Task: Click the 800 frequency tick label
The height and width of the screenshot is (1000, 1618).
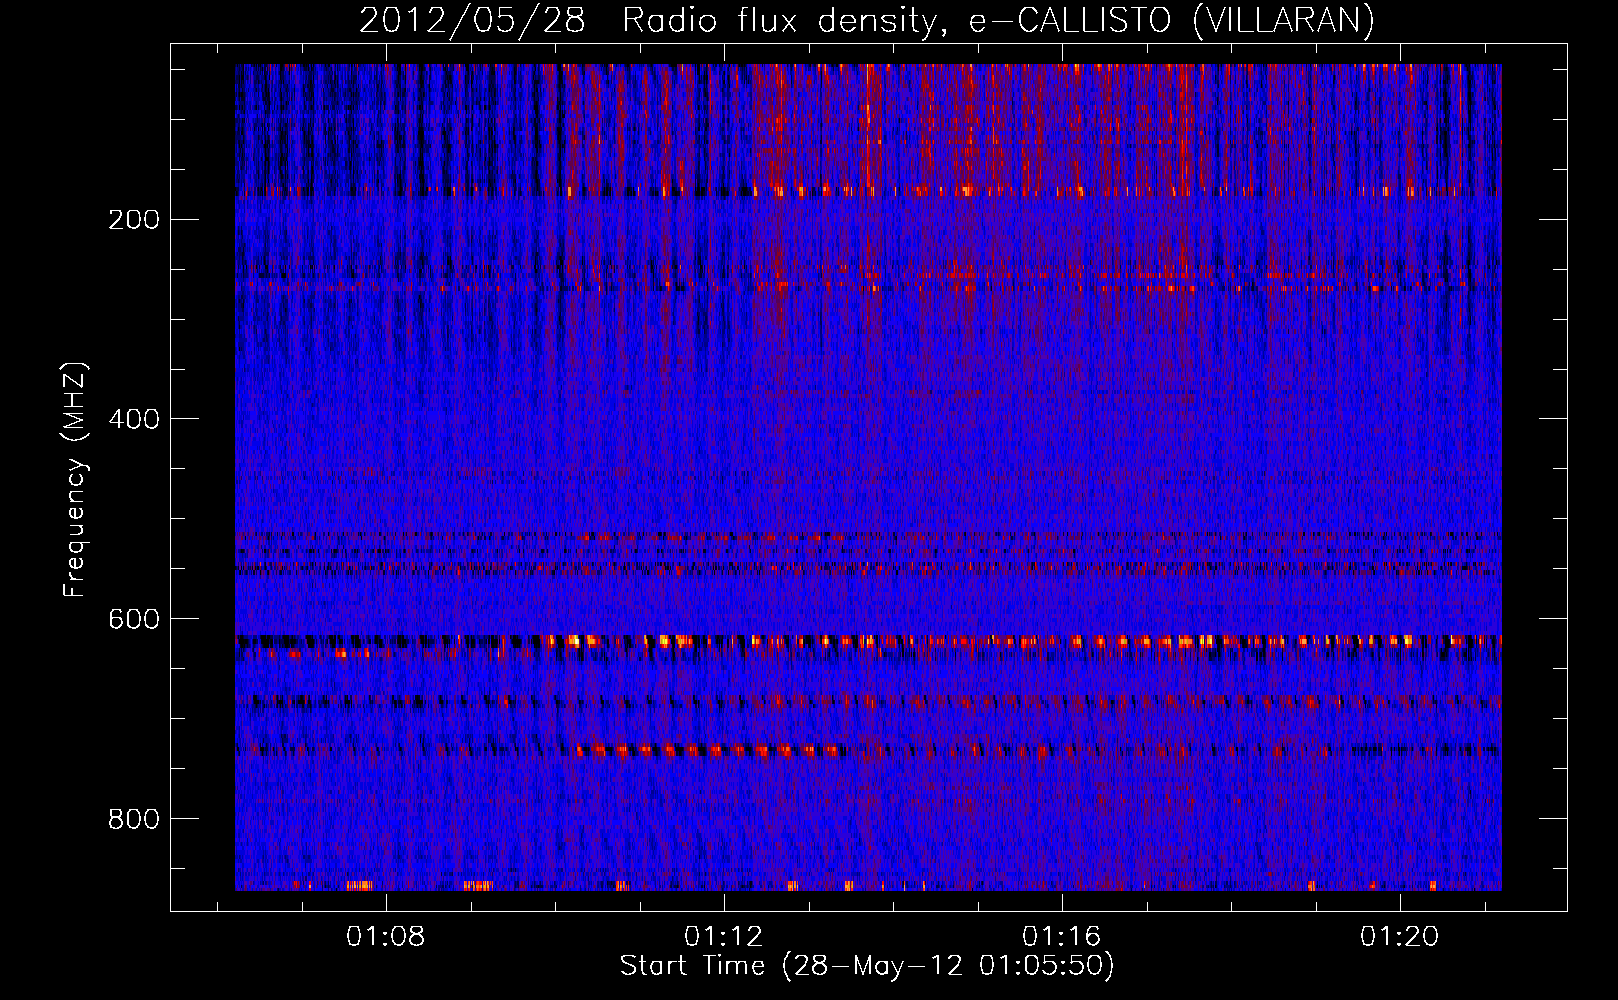Action: [134, 819]
